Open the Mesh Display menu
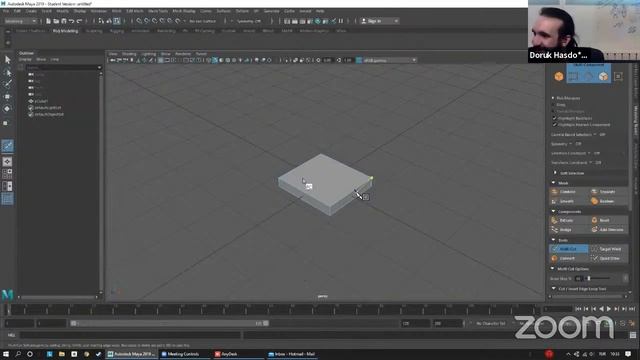The image size is (640, 360). pos(184,11)
